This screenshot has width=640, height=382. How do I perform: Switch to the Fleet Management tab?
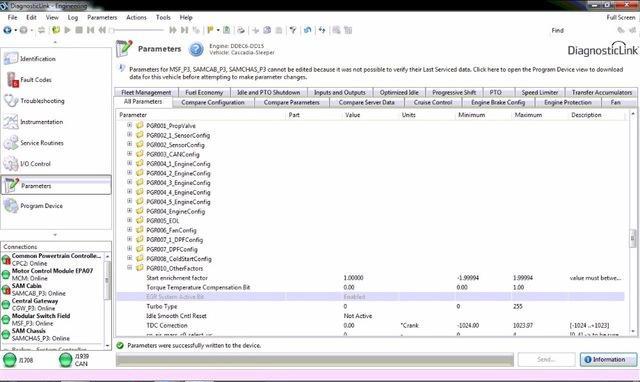(x=146, y=92)
